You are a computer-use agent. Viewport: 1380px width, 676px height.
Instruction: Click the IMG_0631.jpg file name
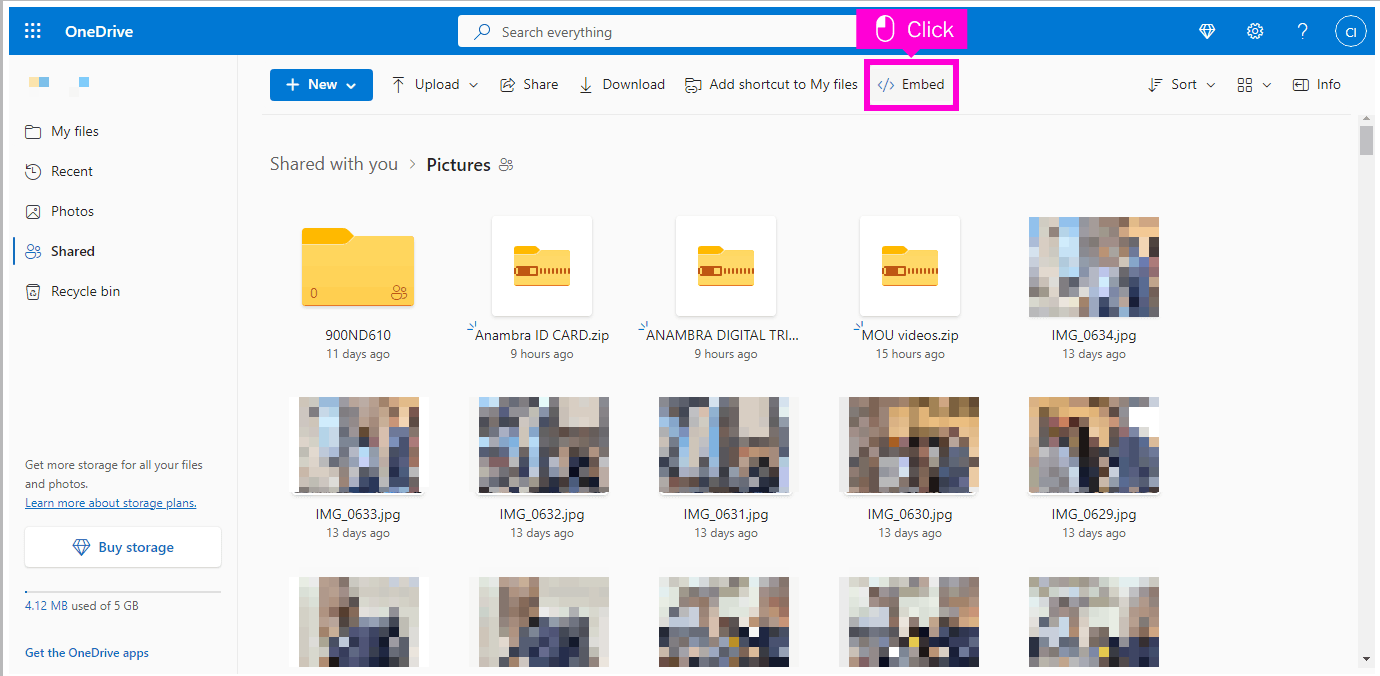point(726,515)
